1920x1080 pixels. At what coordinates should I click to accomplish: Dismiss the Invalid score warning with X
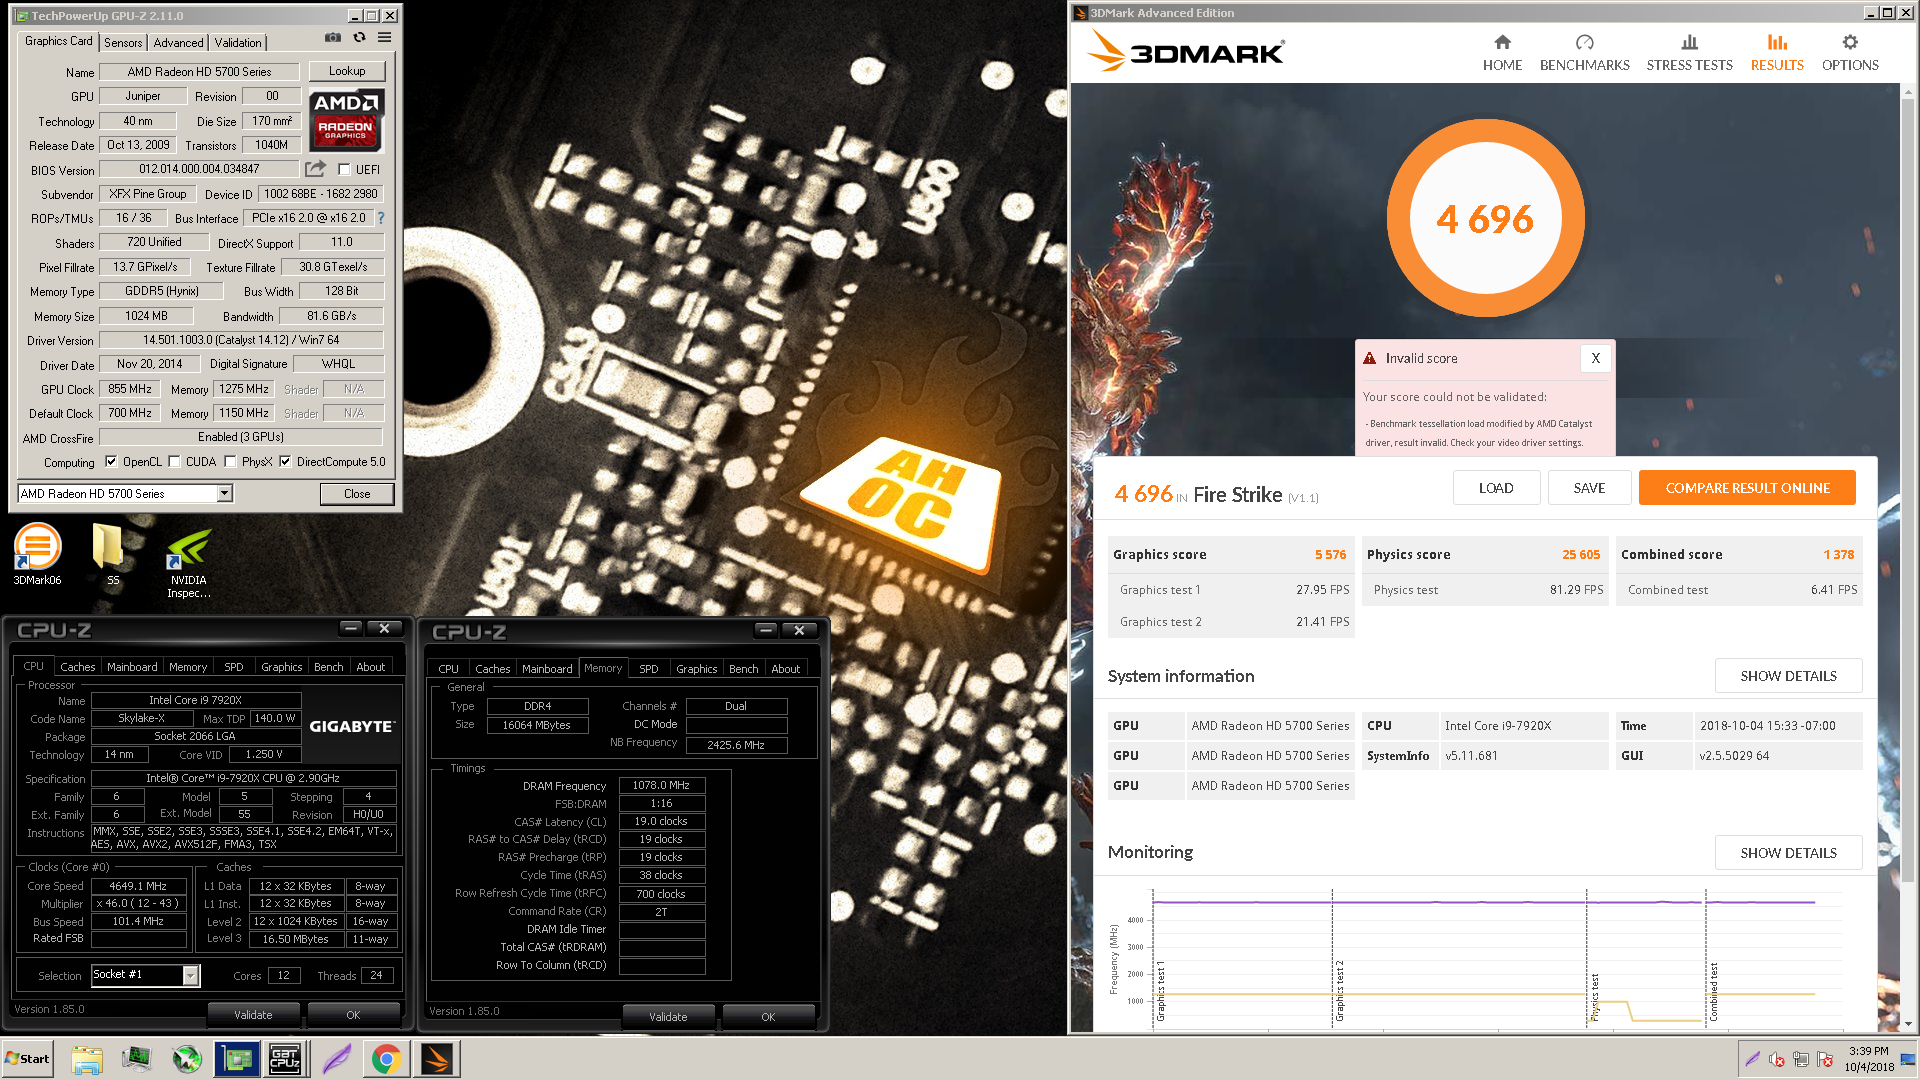(x=1595, y=358)
